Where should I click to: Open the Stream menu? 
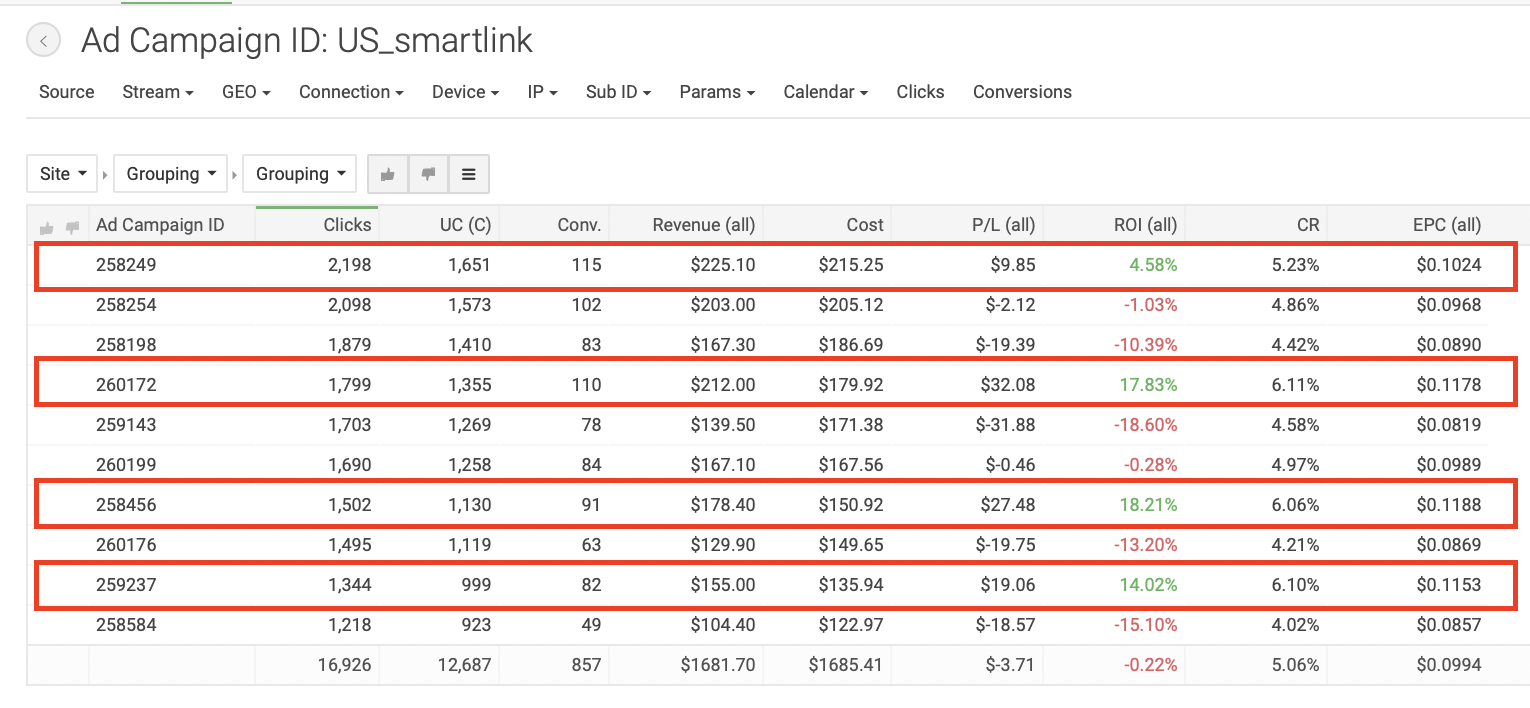[157, 92]
